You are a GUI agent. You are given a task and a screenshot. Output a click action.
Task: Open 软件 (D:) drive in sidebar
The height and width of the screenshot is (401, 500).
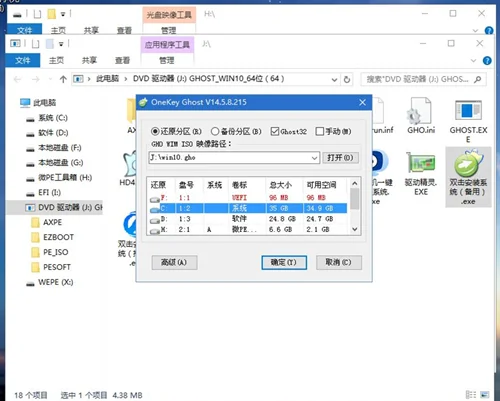coord(47,133)
